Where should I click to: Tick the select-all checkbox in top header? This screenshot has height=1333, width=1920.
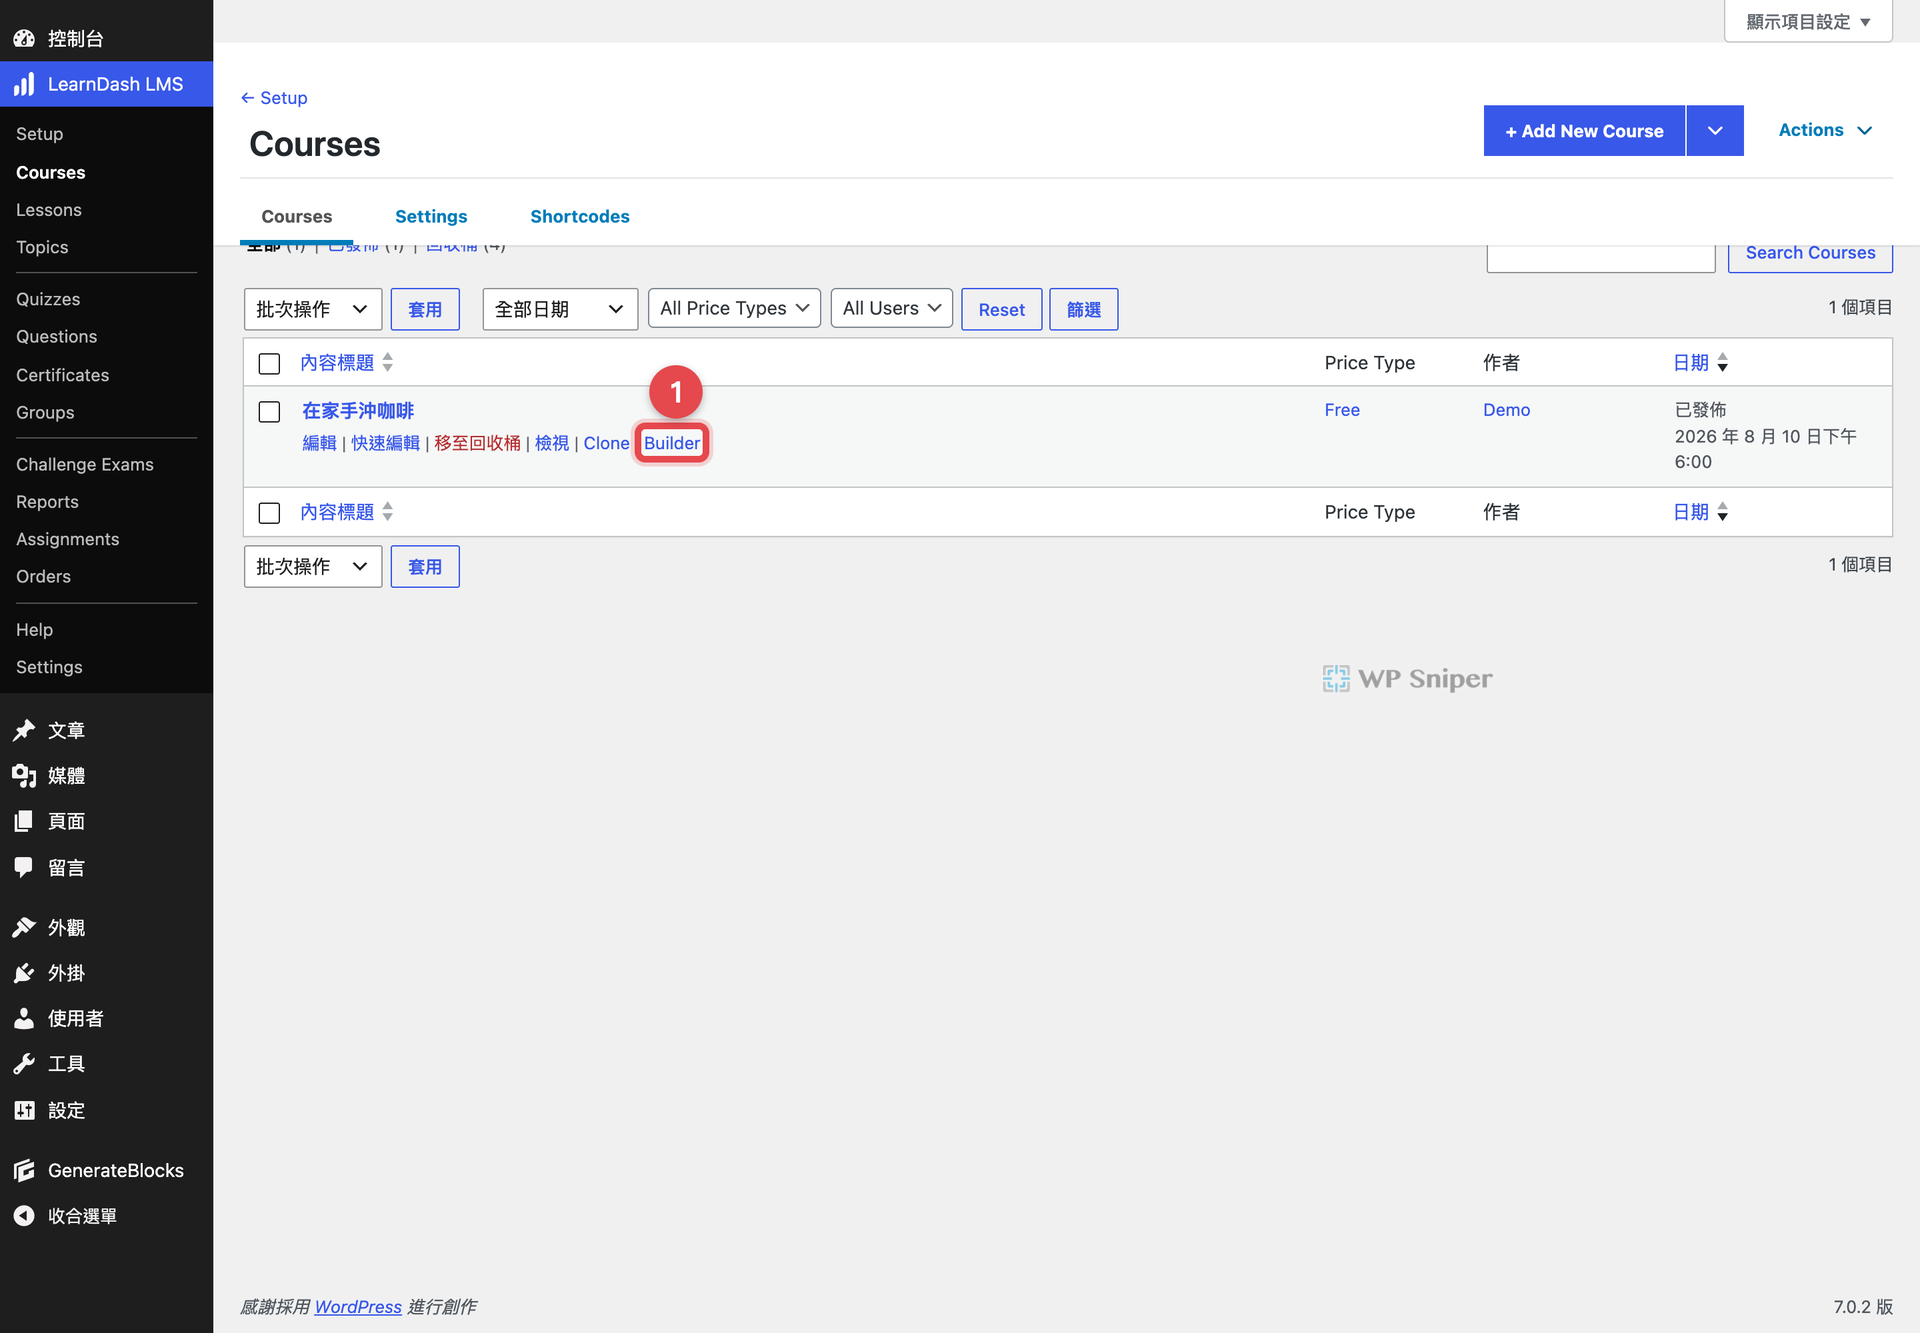[269, 363]
